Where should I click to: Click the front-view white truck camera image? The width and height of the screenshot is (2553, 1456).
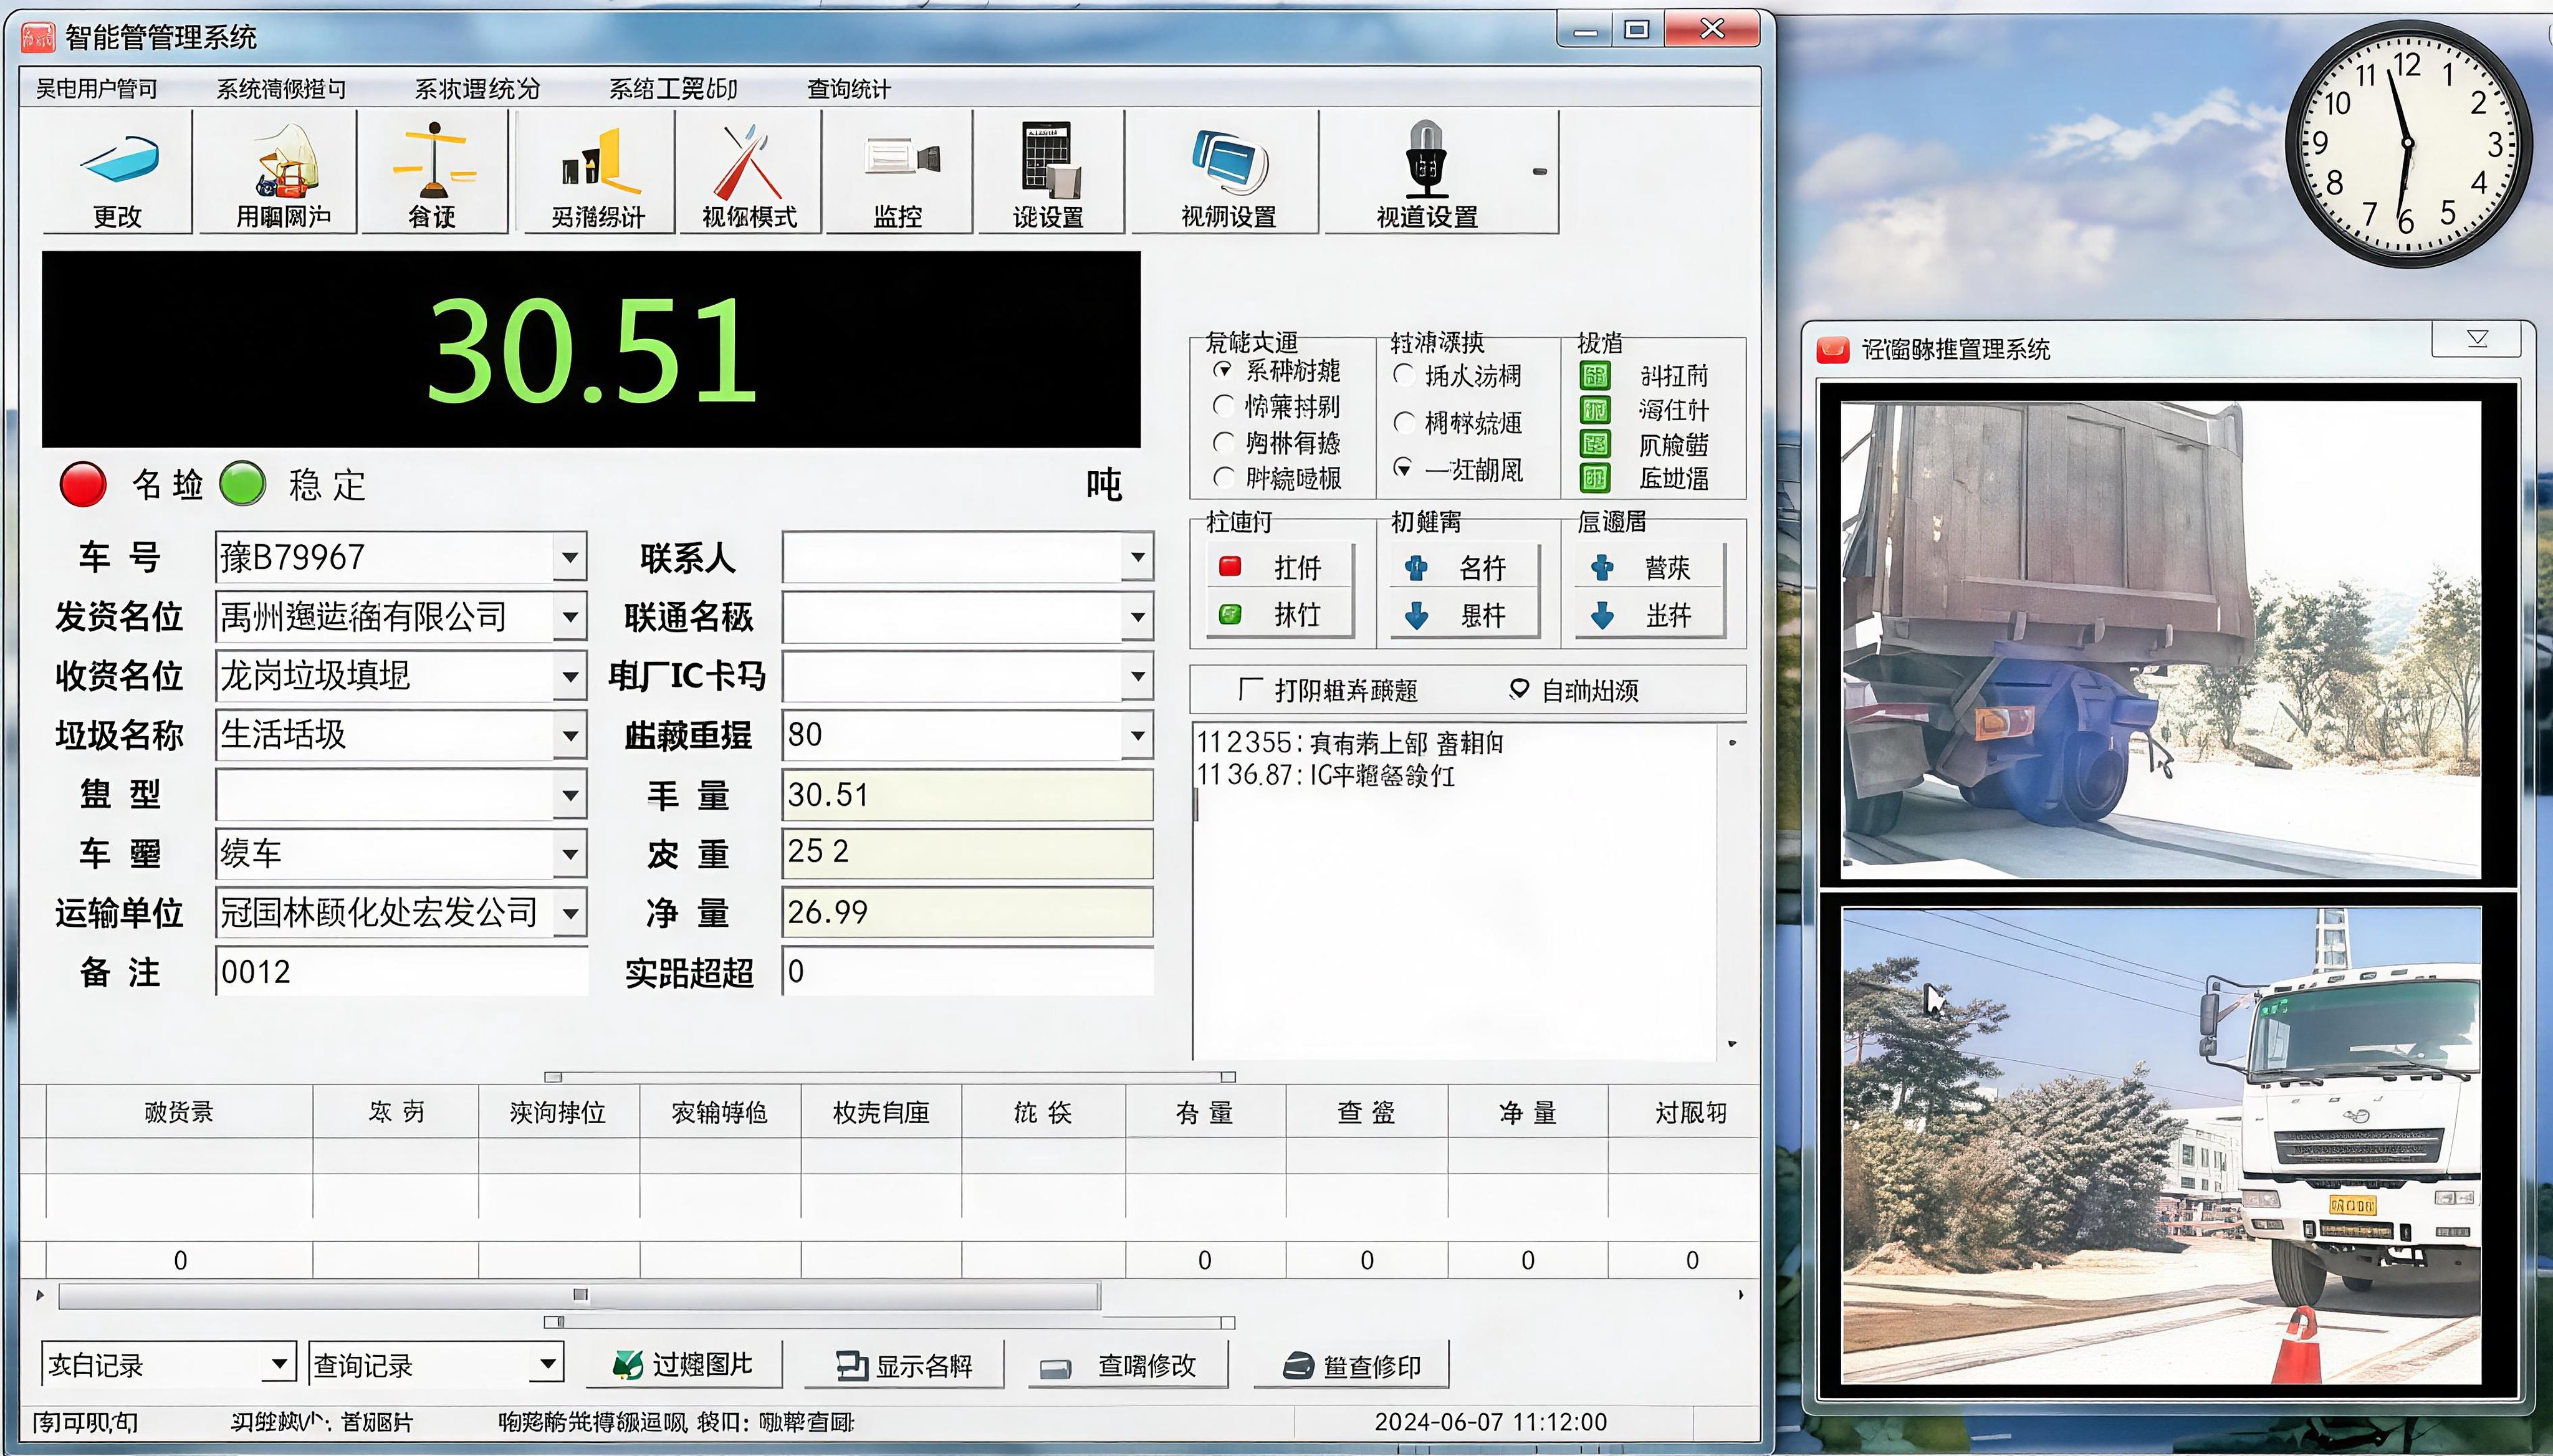click(x=2161, y=1145)
